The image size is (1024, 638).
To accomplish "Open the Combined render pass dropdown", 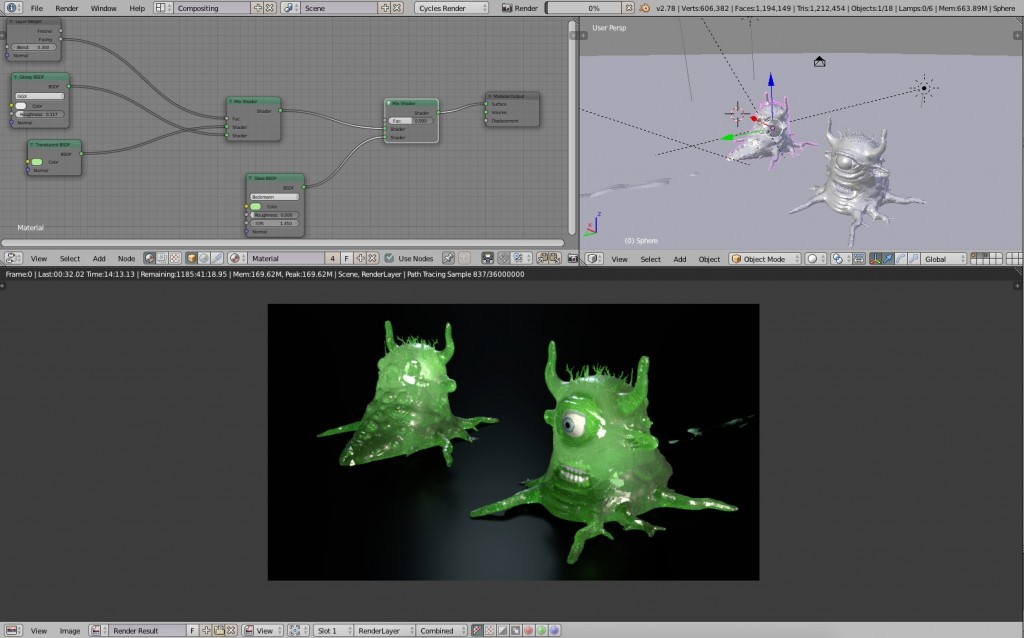I will (437, 630).
